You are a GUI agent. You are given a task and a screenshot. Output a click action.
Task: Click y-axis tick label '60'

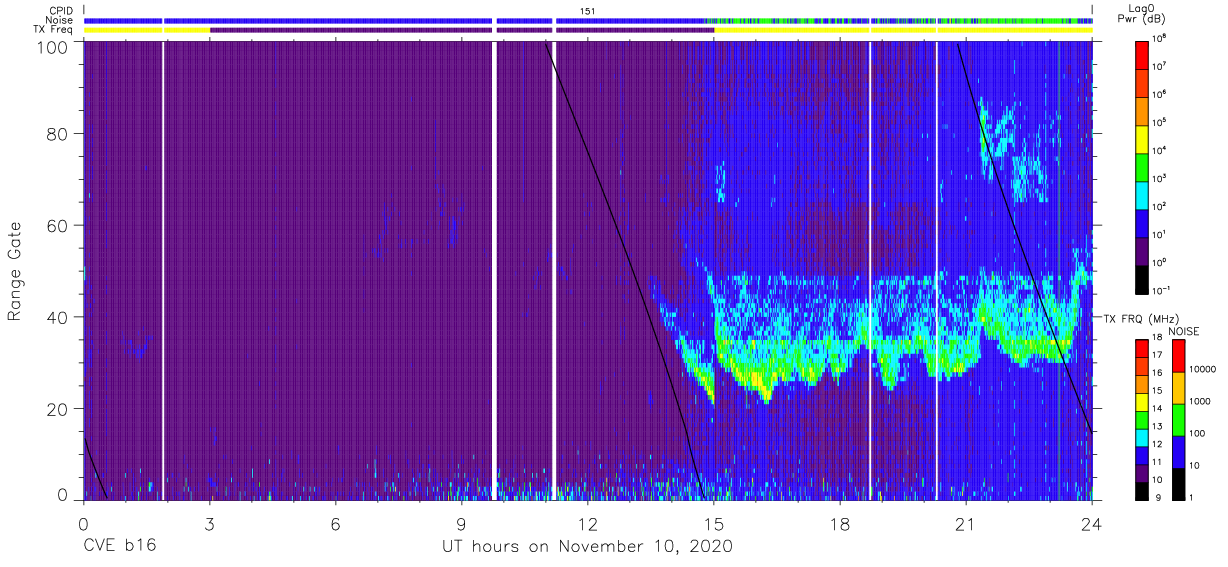(57, 225)
